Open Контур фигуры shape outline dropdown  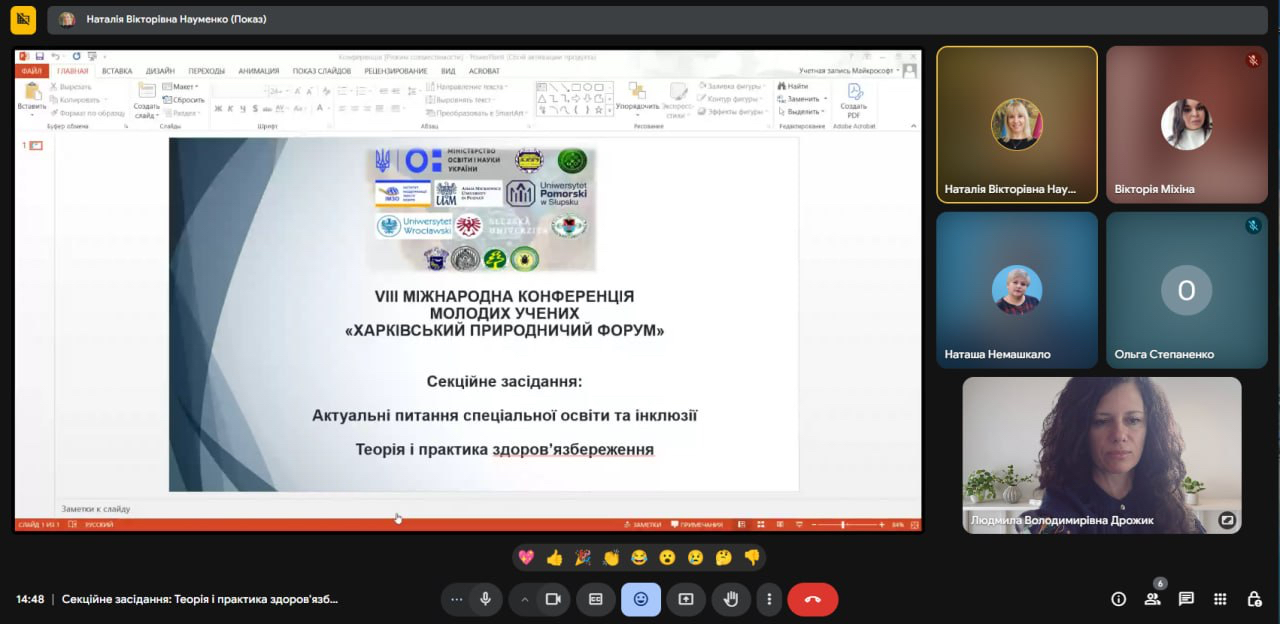tap(731, 99)
